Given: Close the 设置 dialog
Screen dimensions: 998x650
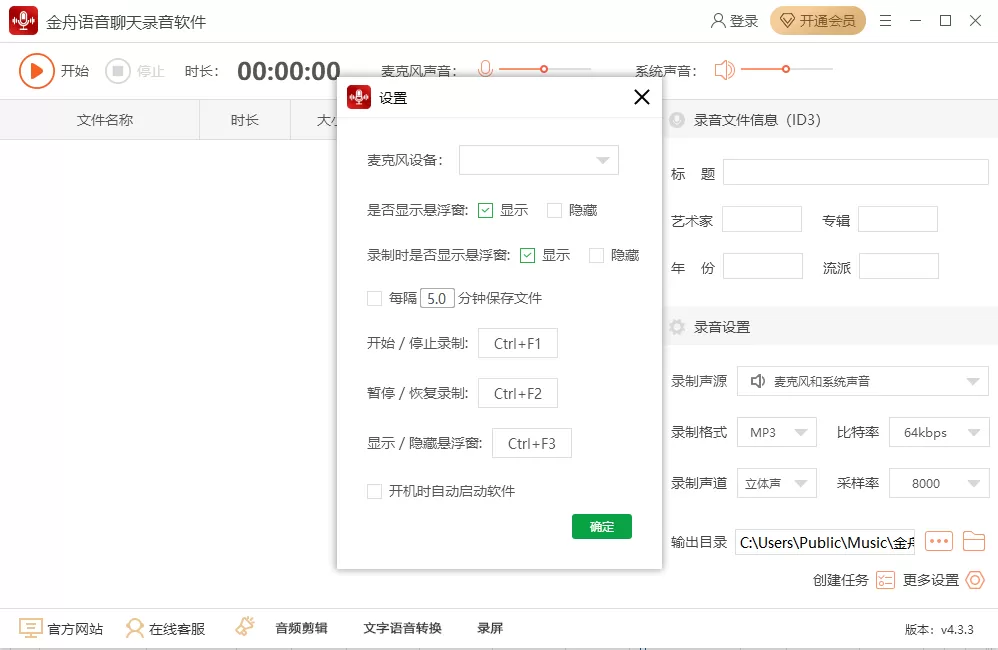Looking at the screenshot, I should pyautogui.click(x=642, y=97).
